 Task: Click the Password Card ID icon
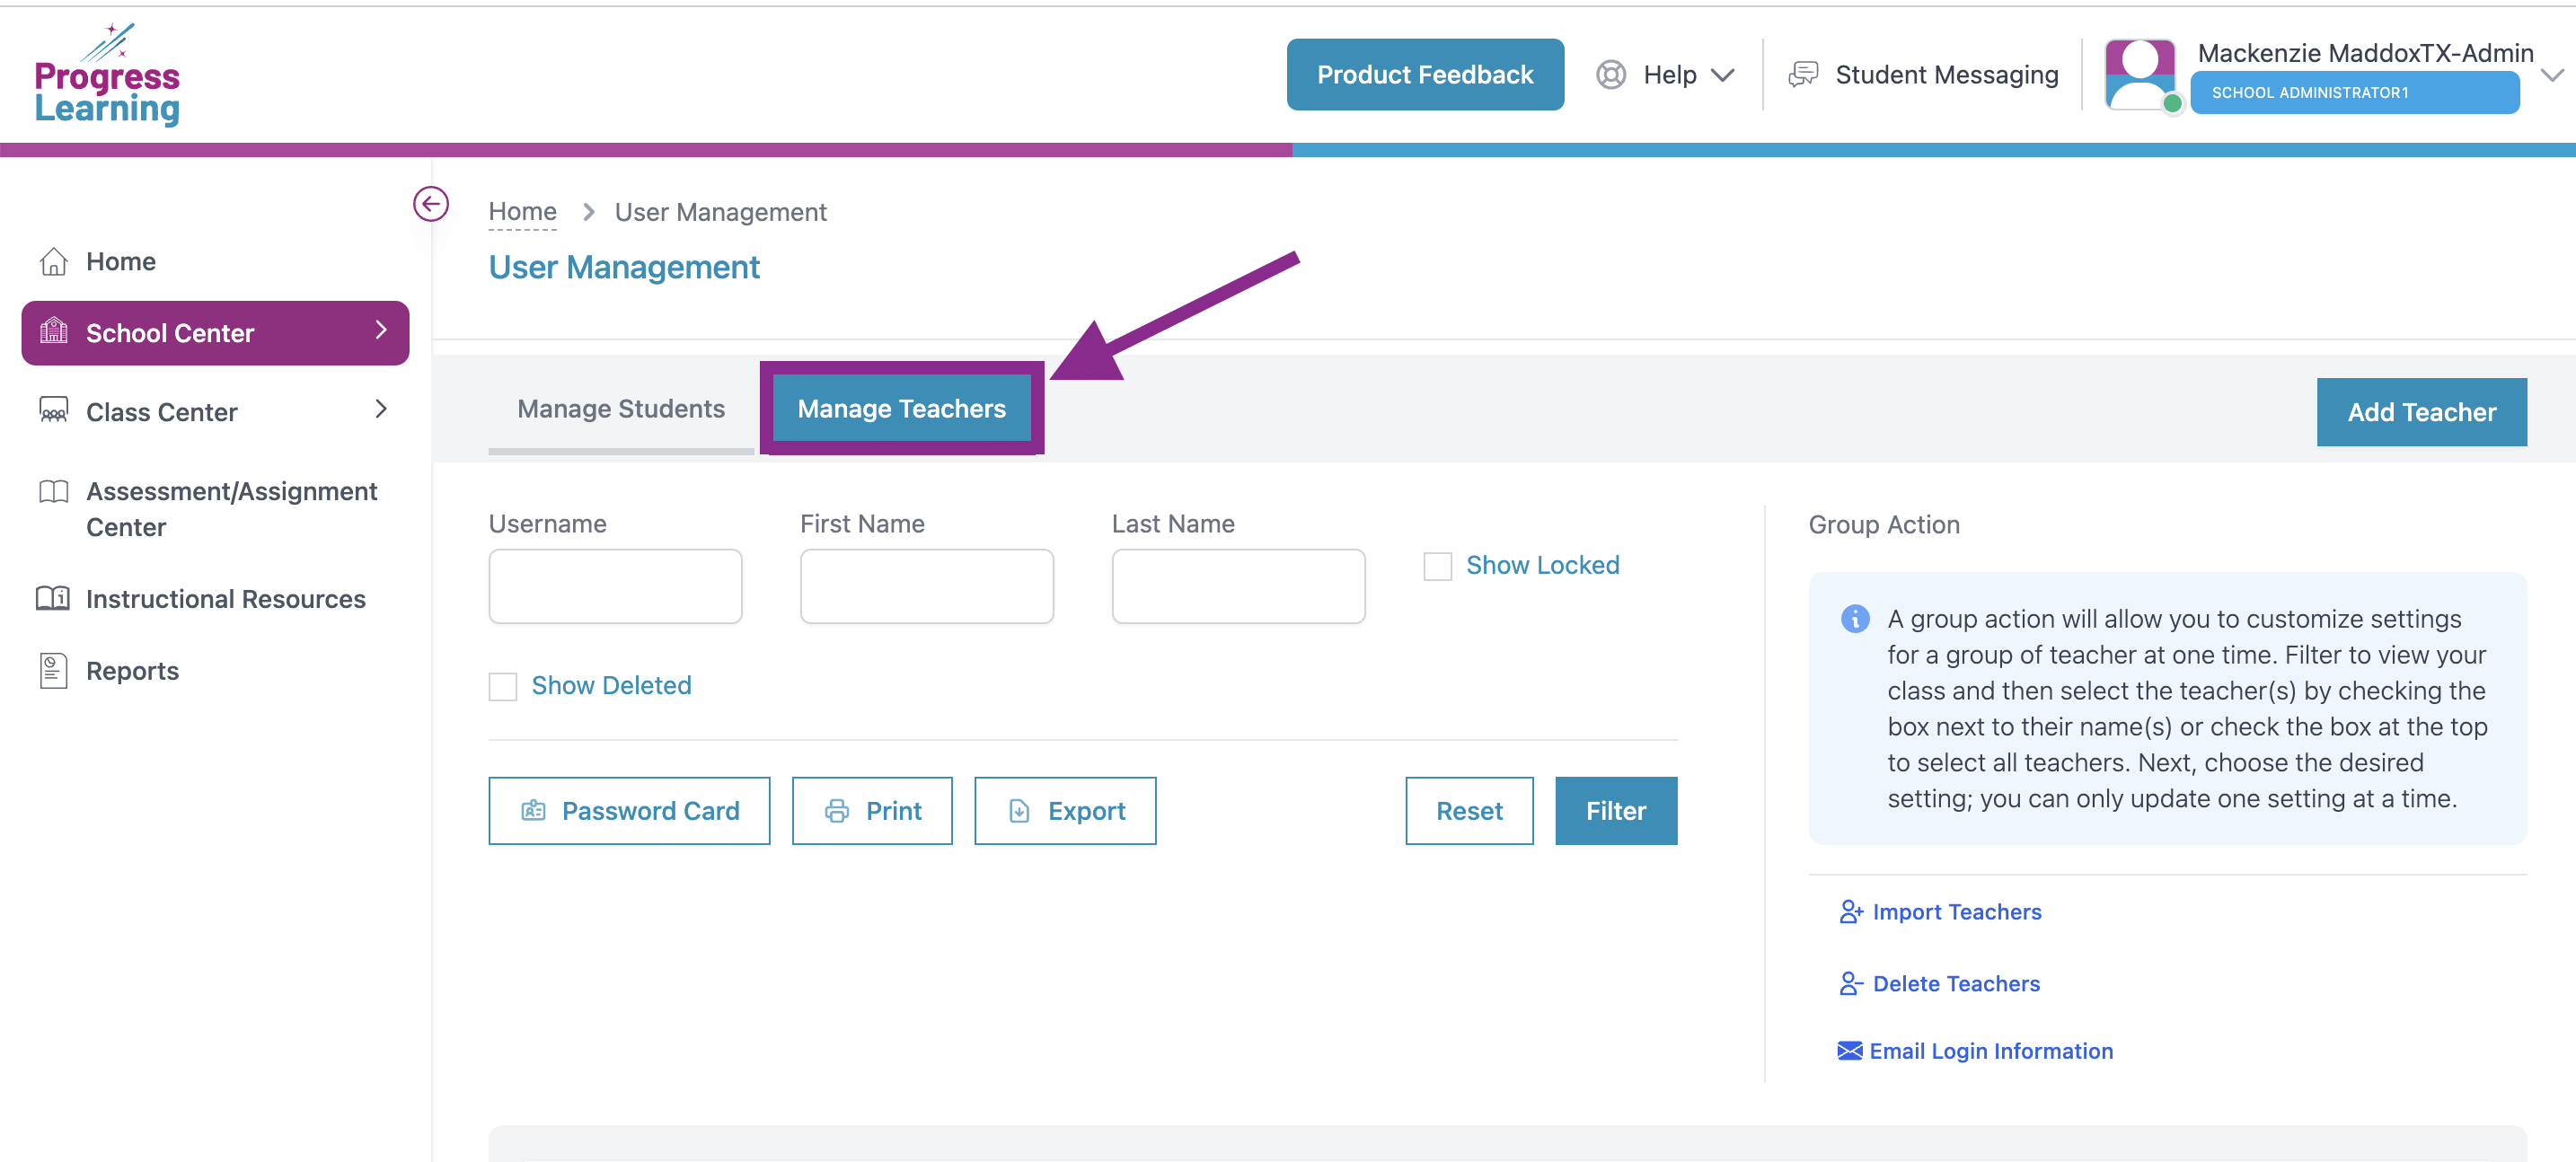[x=533, y=810]
